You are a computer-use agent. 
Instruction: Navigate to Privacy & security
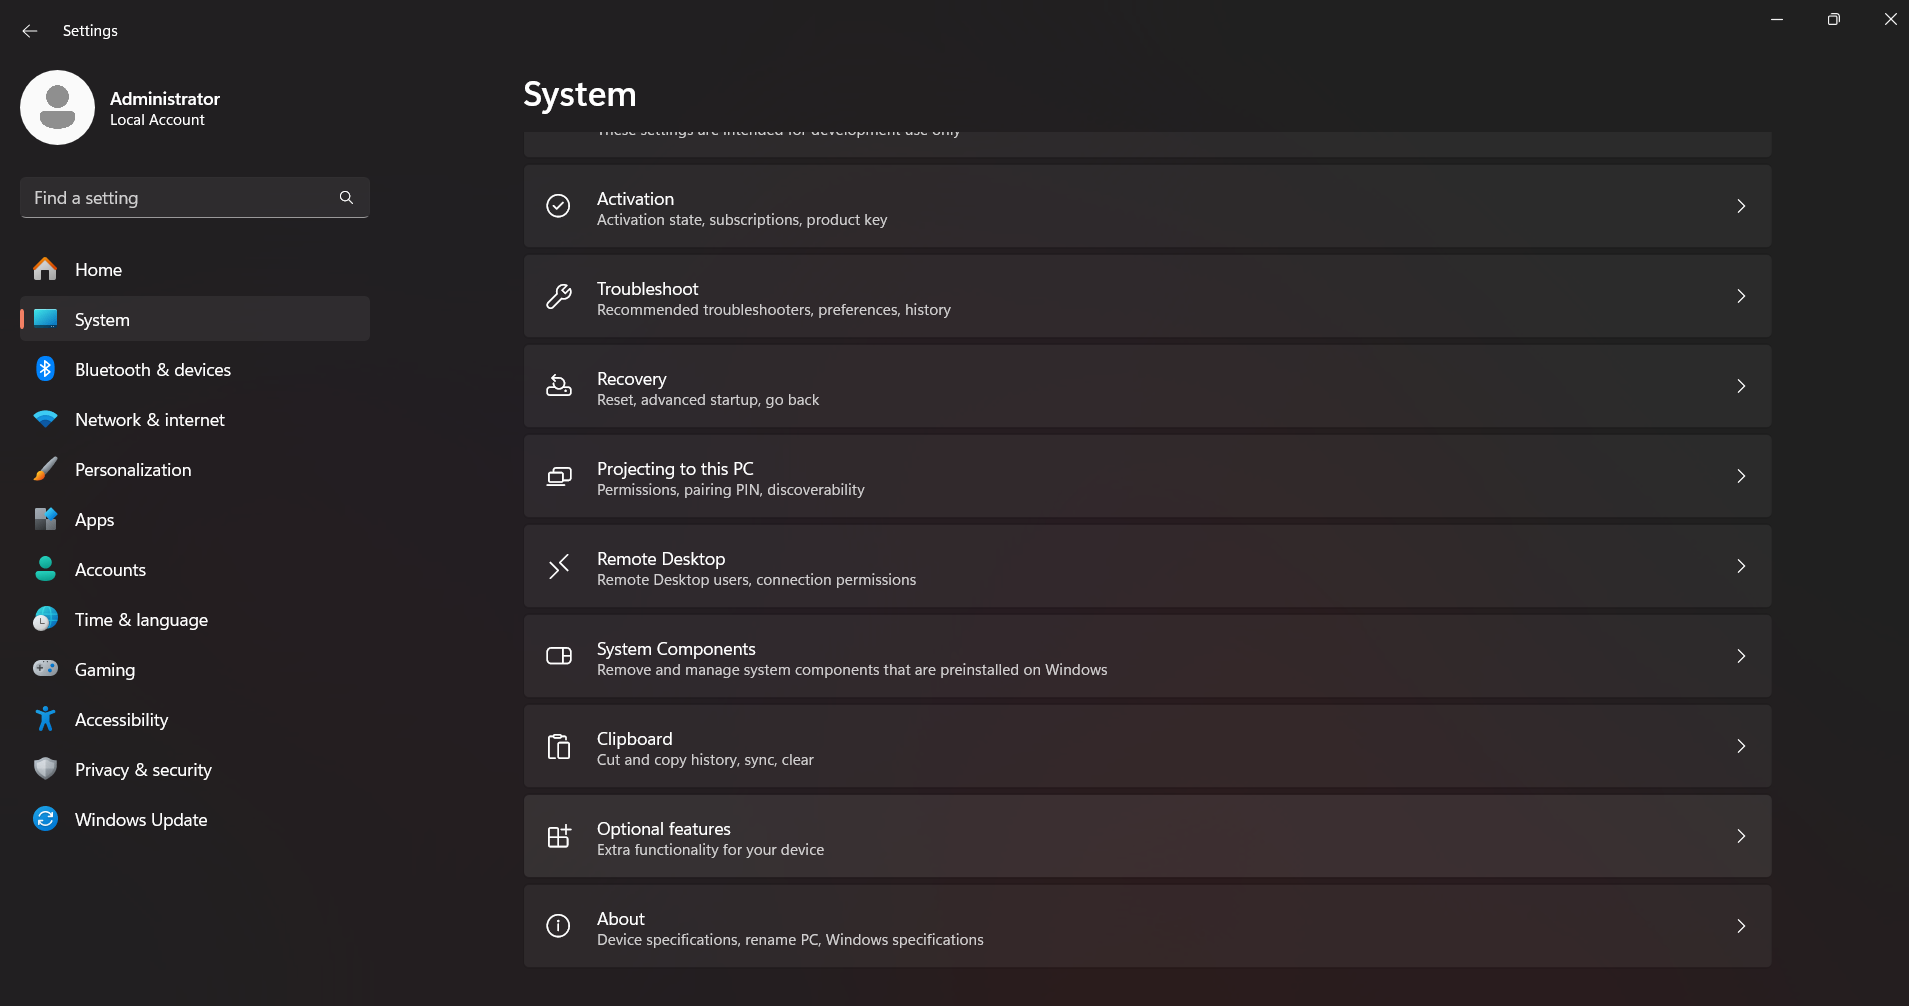(143, 770)
